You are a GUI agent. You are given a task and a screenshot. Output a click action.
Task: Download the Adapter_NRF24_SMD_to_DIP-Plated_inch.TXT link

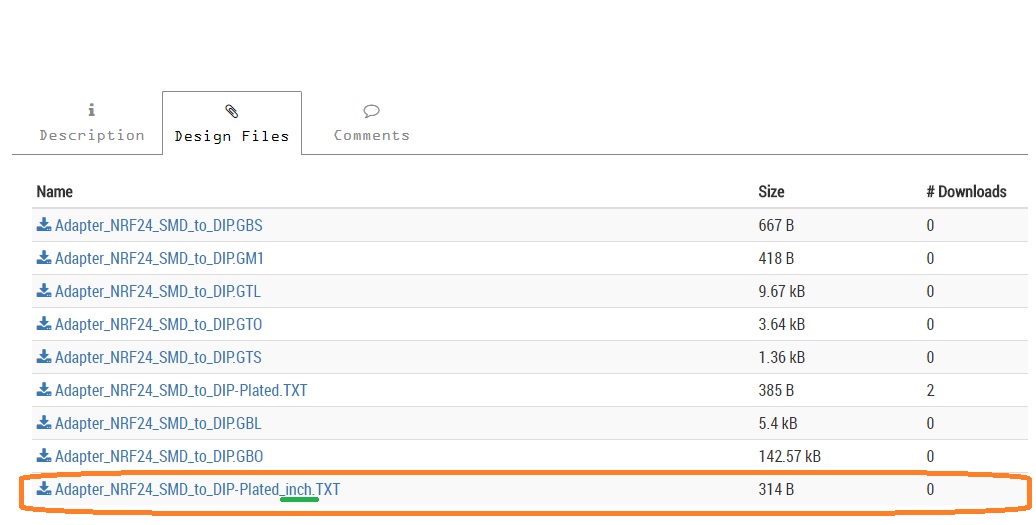(x=197, y=489)
